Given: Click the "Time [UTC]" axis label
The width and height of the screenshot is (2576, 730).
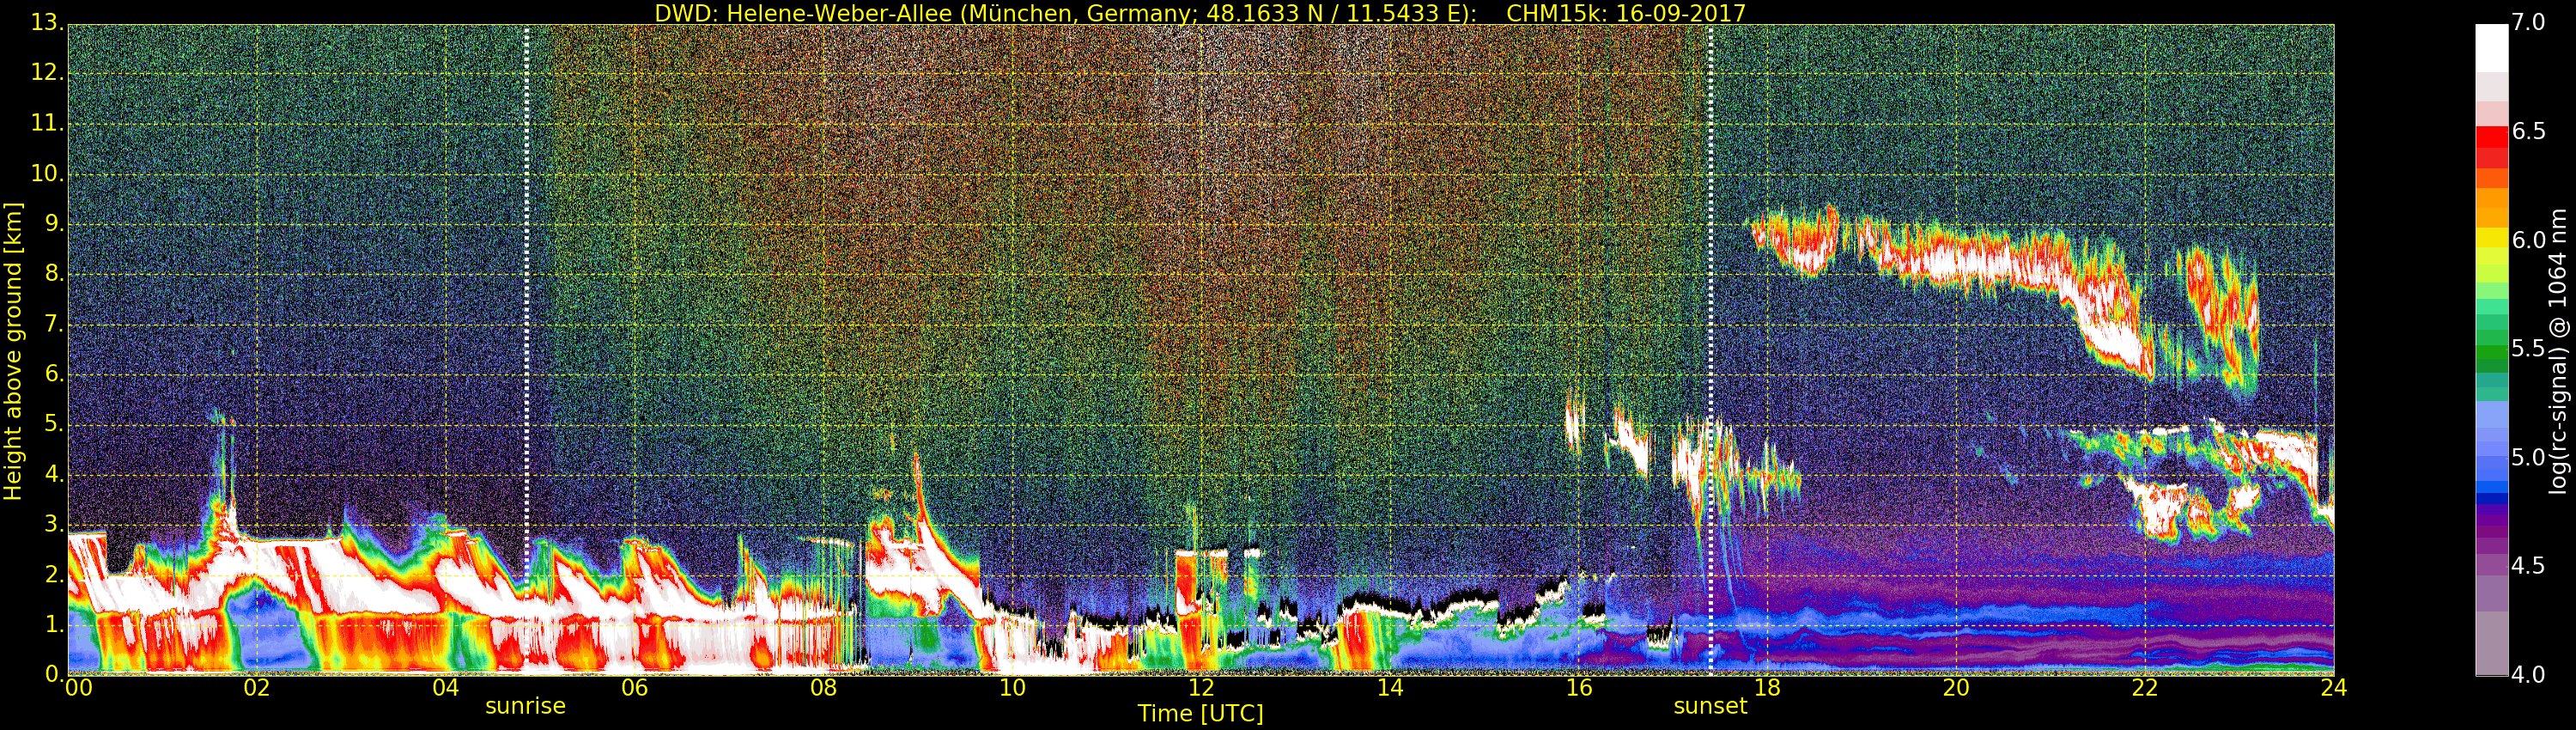Looking at the screenshot, I should 1200,714.
